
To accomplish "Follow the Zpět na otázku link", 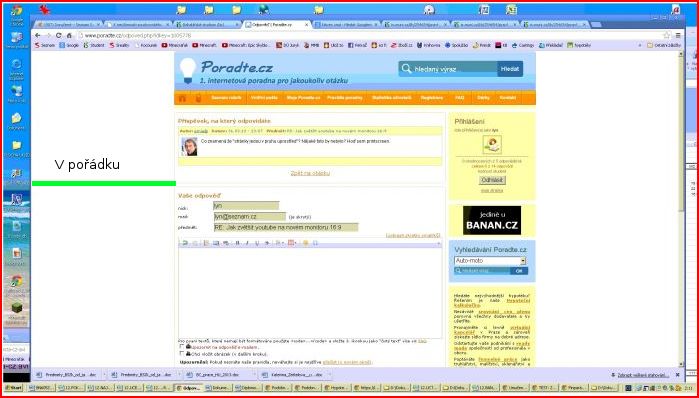I will tap(310, 173).
